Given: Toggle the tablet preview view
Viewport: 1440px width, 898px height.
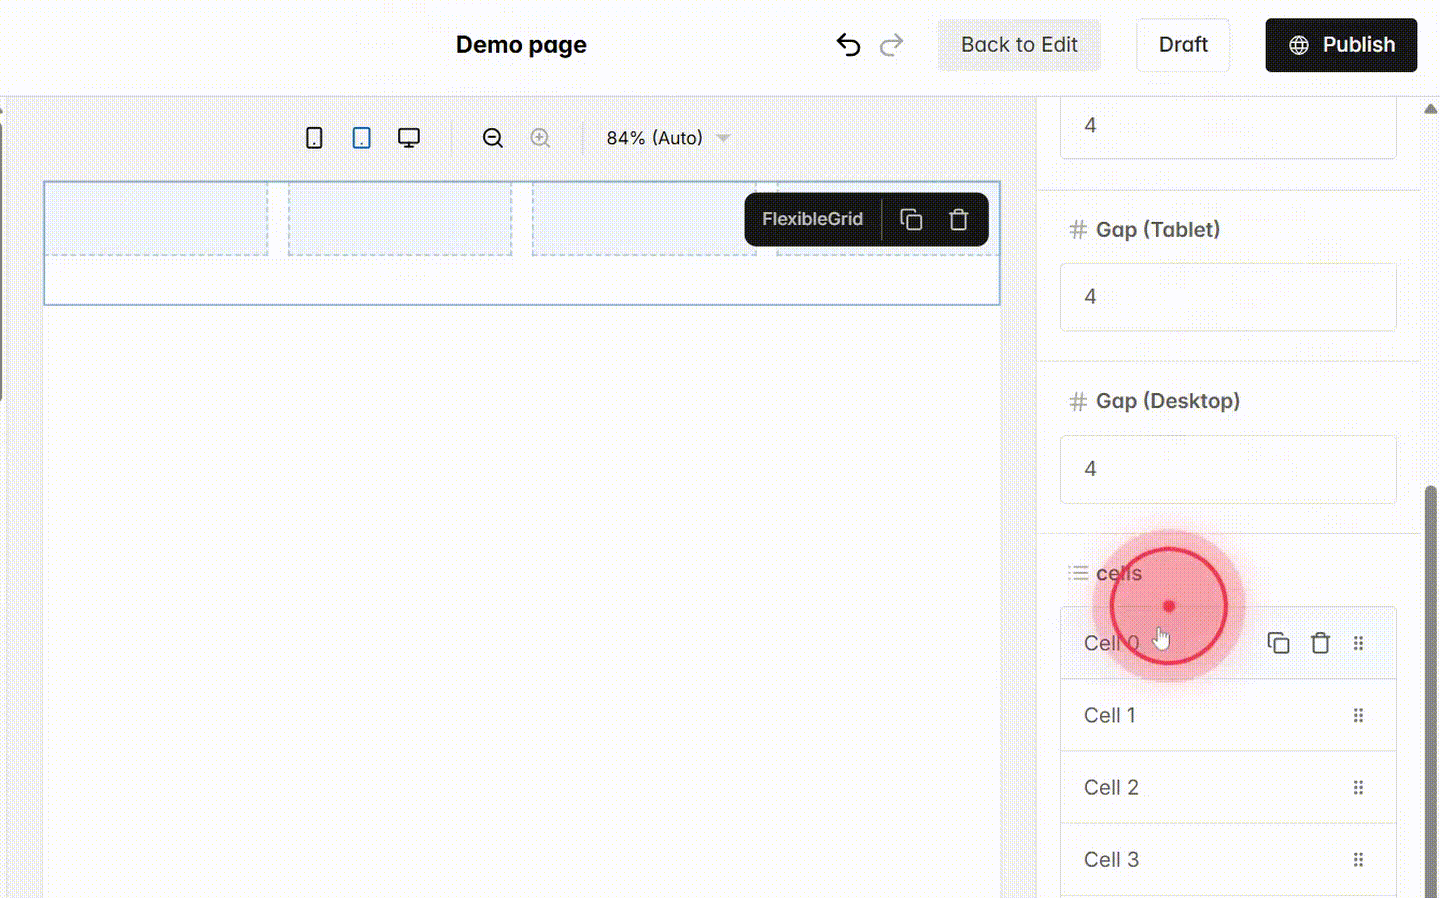Looking at the screenshot, I should [x=361, y=137].
